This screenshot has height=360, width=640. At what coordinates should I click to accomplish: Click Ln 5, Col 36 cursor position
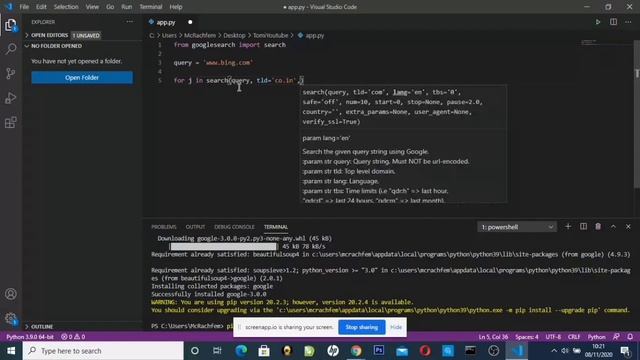click(x=493, y=337)
